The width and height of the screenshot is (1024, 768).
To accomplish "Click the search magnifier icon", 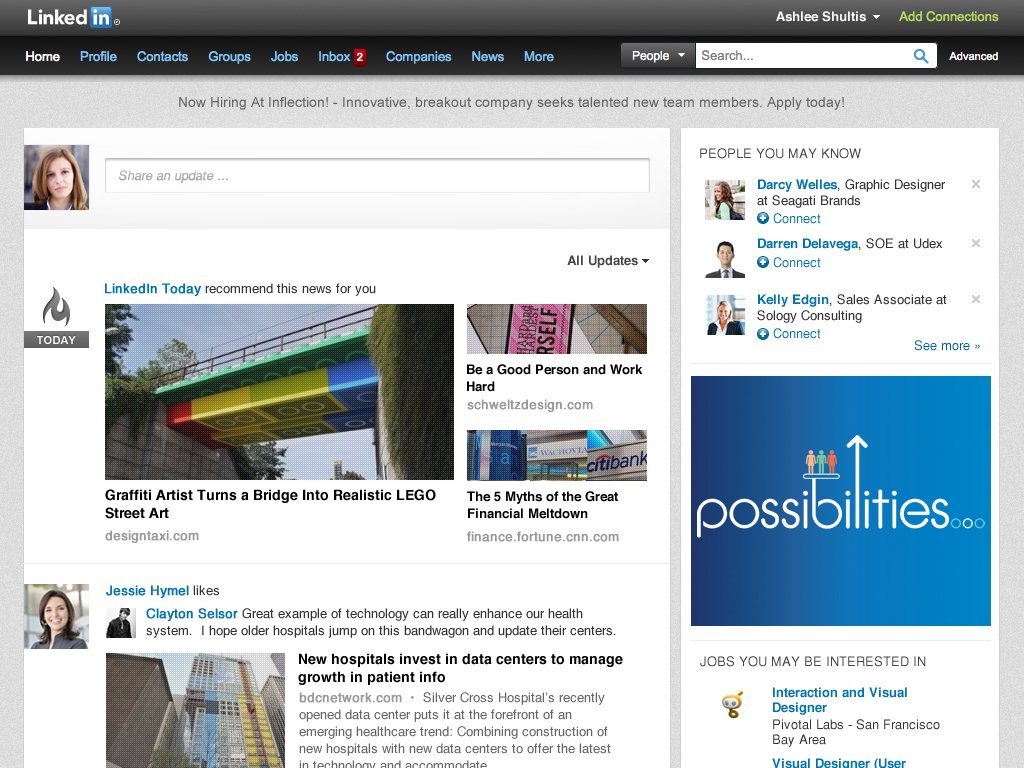I will click(920, 56).
